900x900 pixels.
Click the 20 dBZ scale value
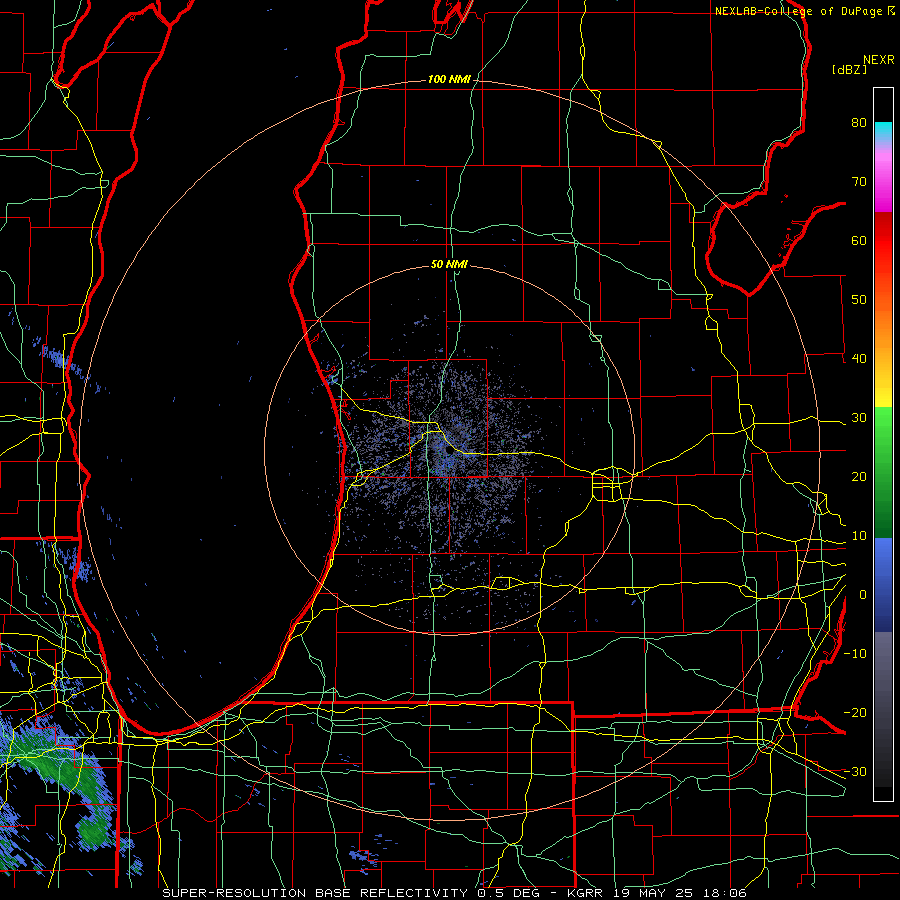point(859,476)
